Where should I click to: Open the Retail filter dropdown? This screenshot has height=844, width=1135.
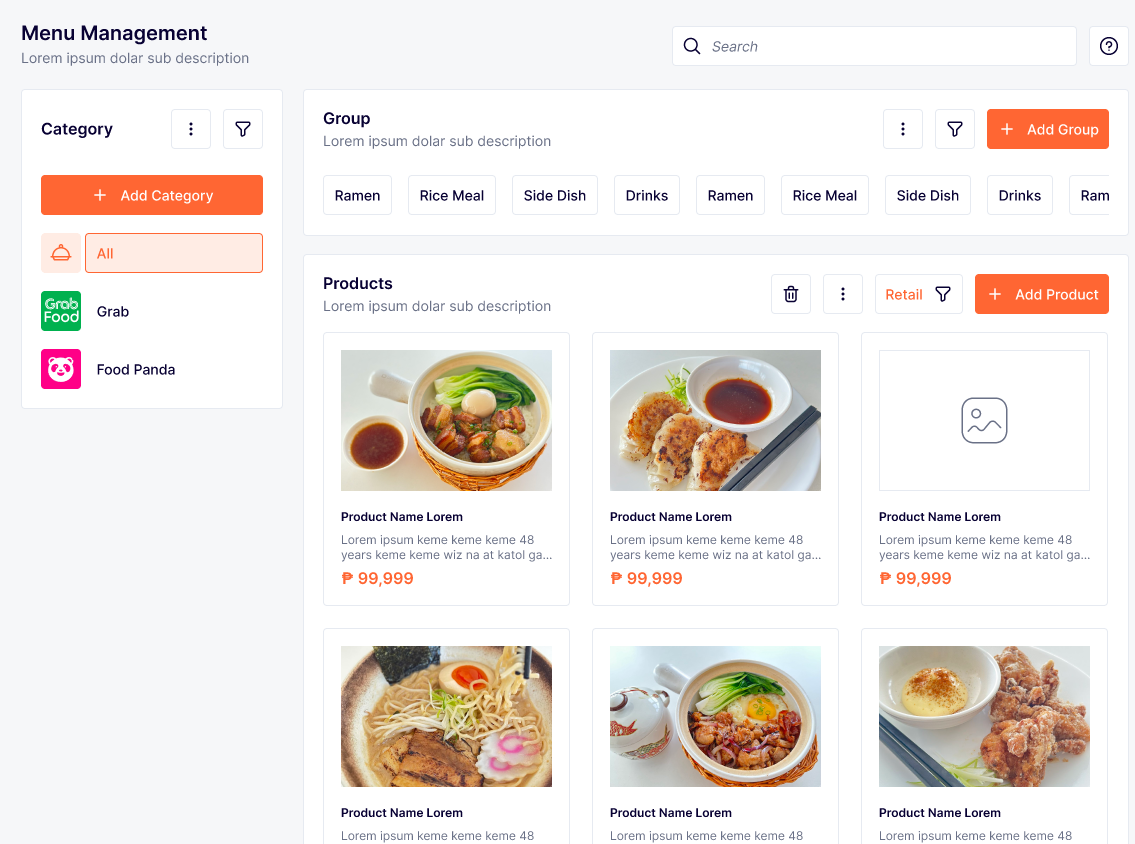[x=918, y=294]
